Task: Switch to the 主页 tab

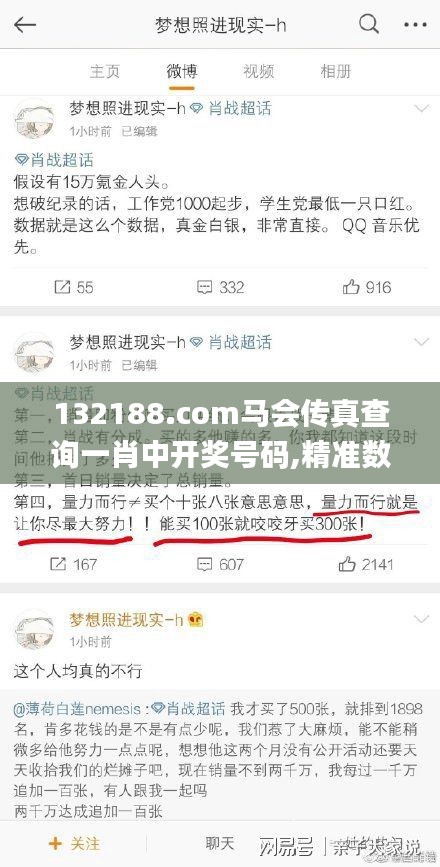Action: tap(104, 71)
